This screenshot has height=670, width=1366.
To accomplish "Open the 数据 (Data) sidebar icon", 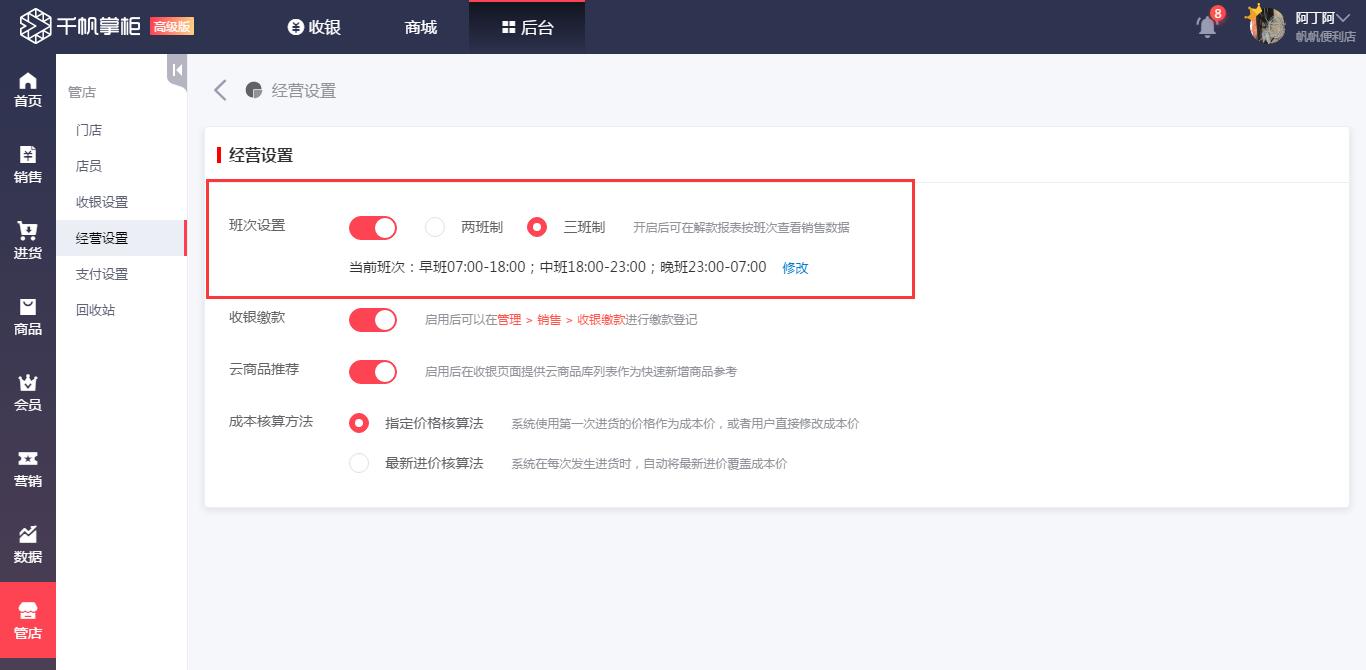I will tap(27, 542).
